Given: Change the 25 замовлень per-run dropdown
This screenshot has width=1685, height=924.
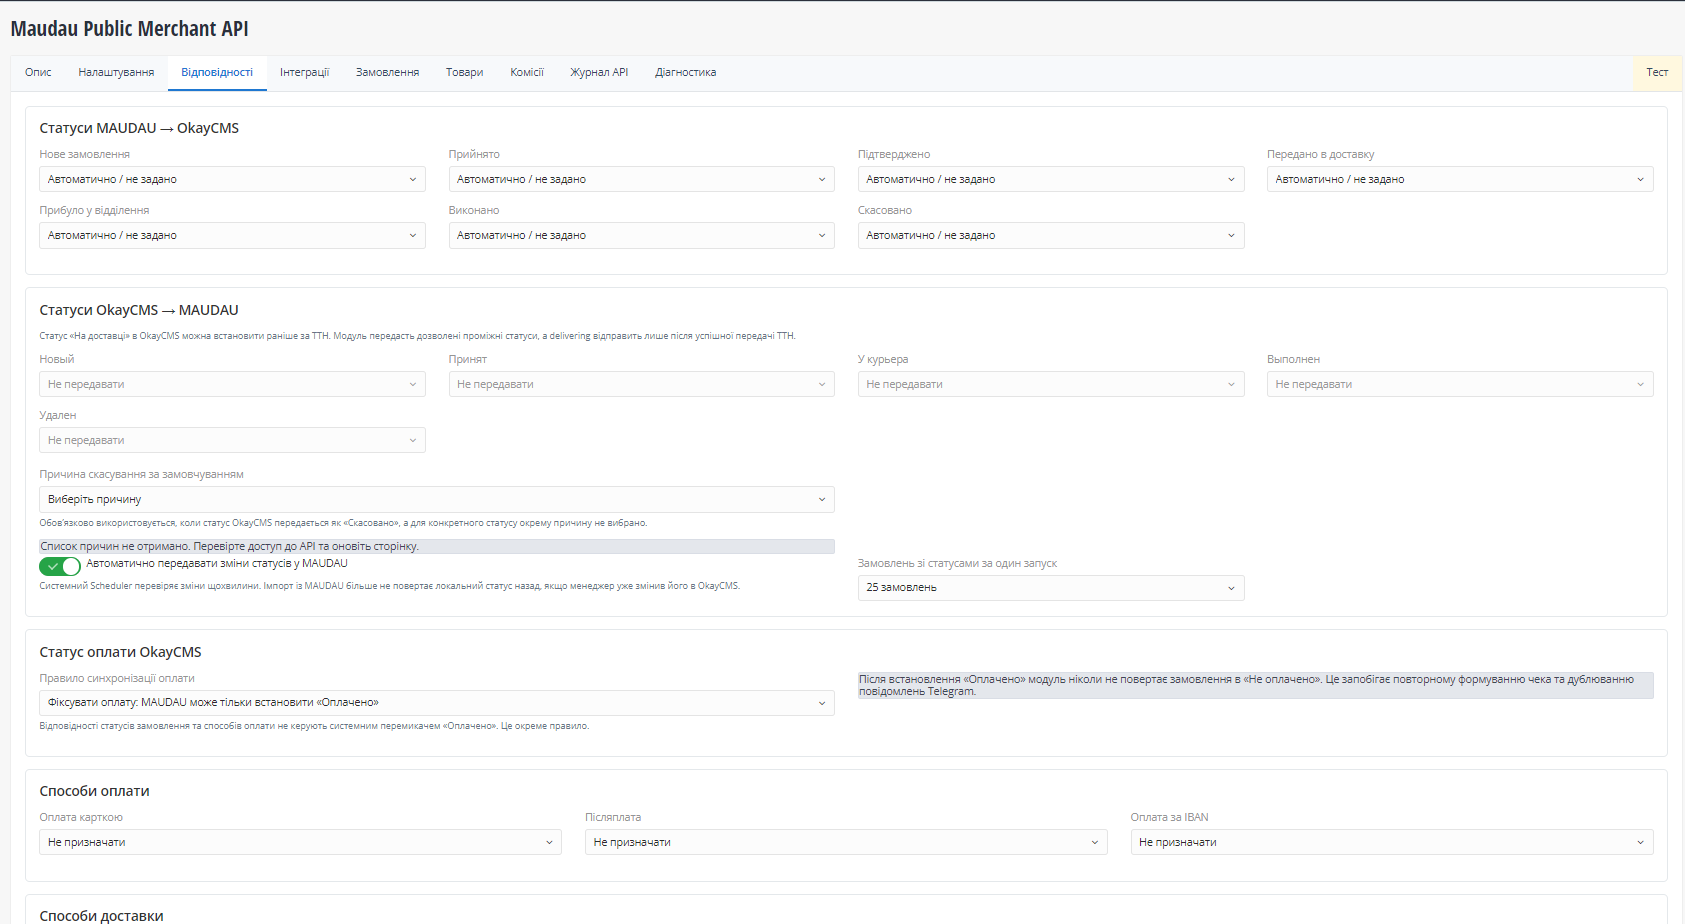Looking at the screenshot, I should (x=1051, y=588).
